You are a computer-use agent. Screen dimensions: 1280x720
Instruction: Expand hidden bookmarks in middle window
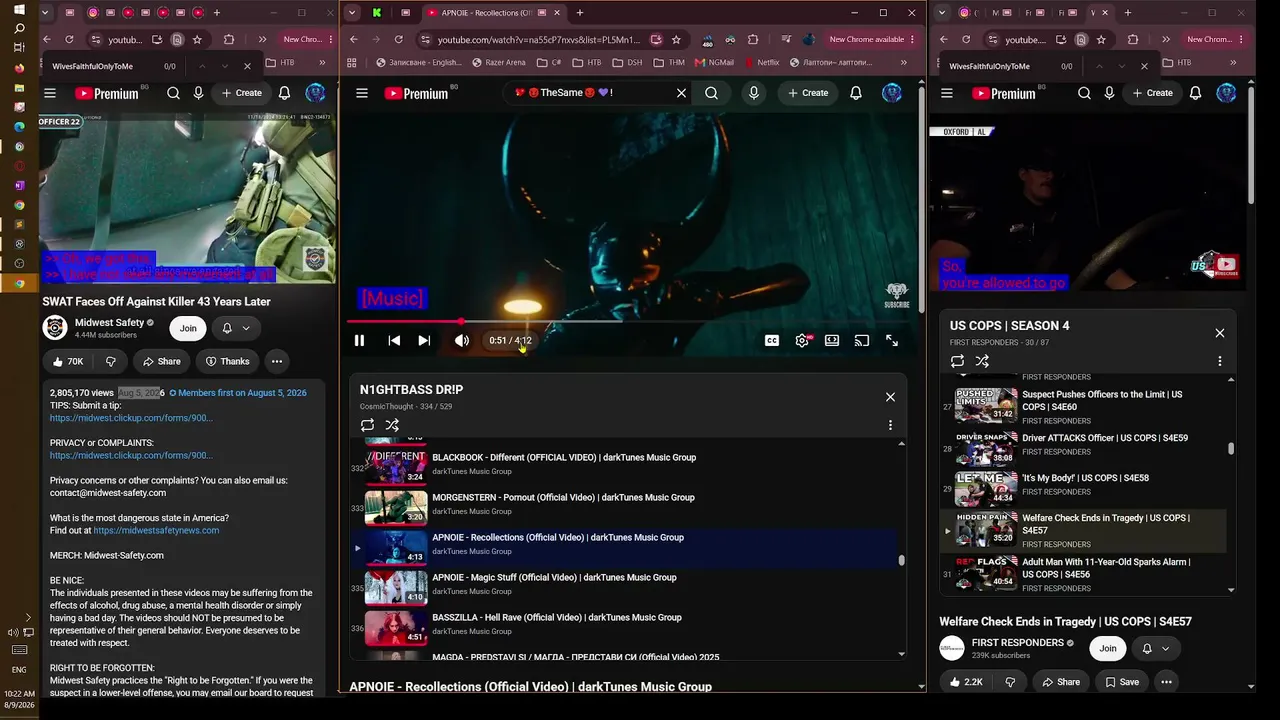pos(903,62)
